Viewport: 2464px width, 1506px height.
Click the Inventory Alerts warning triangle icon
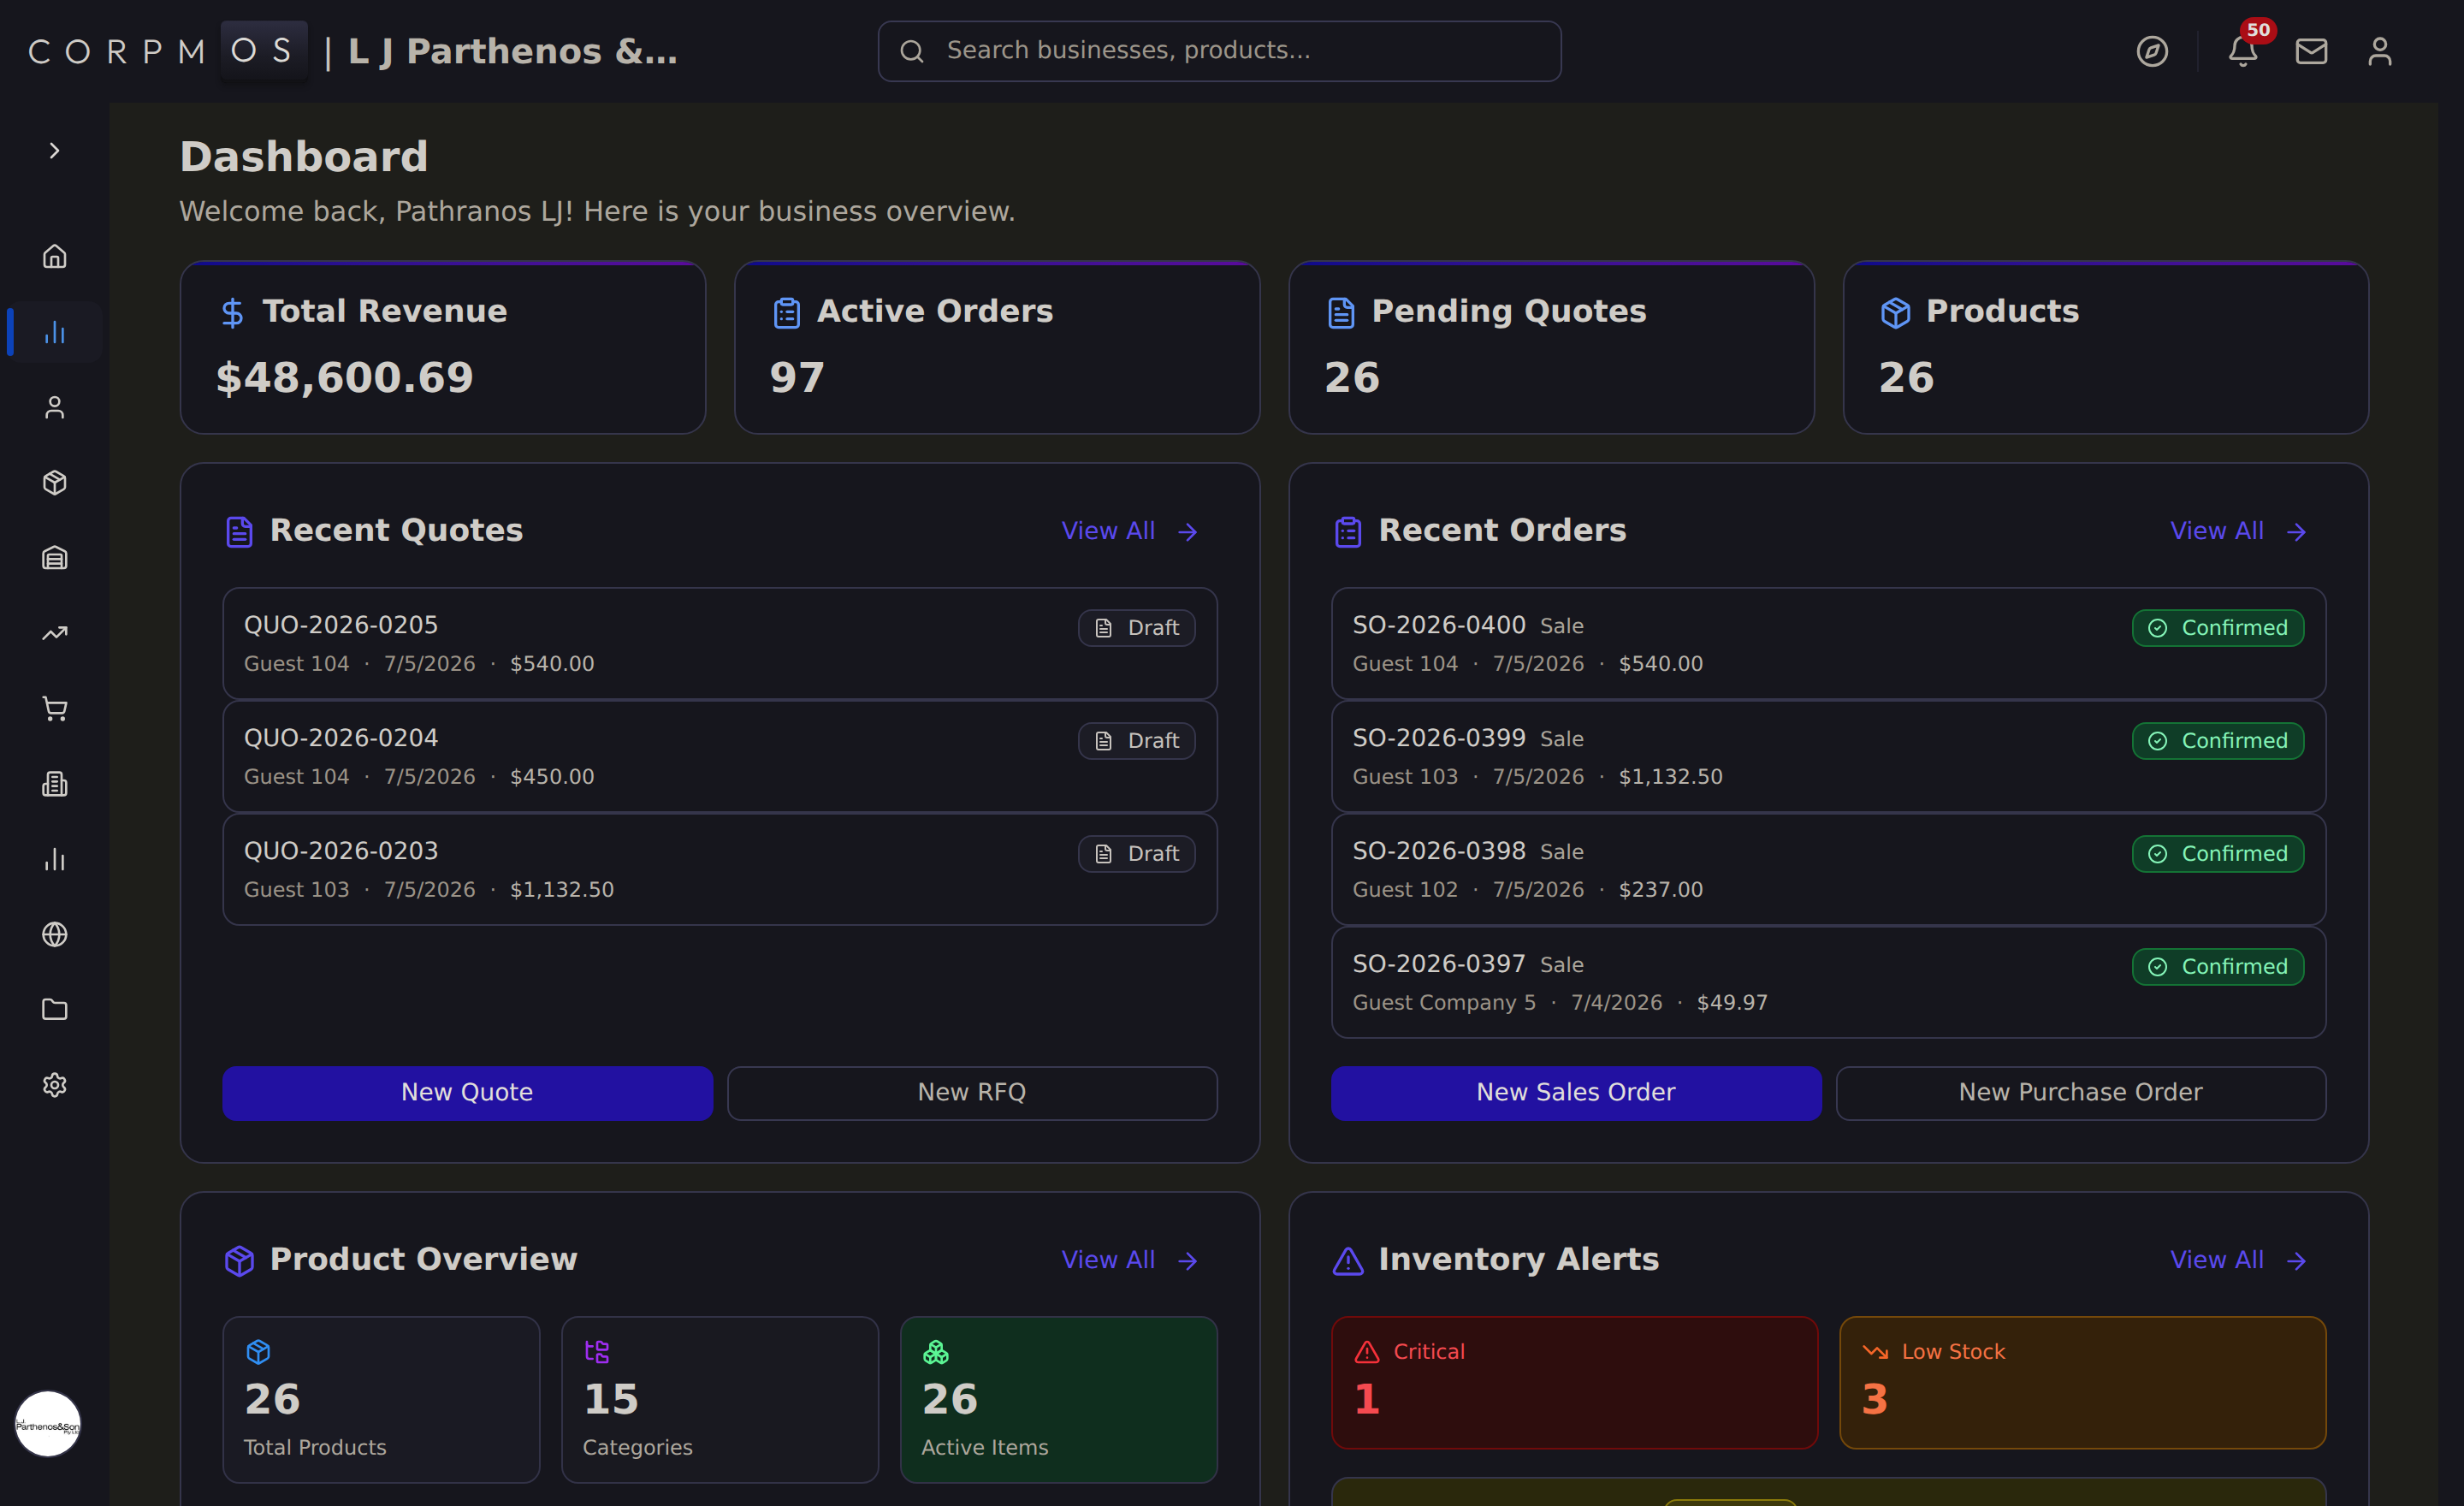pos(1348,1261)
